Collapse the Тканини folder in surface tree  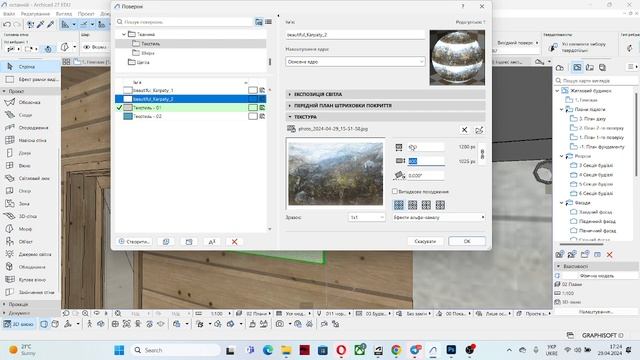click(124, 34)
